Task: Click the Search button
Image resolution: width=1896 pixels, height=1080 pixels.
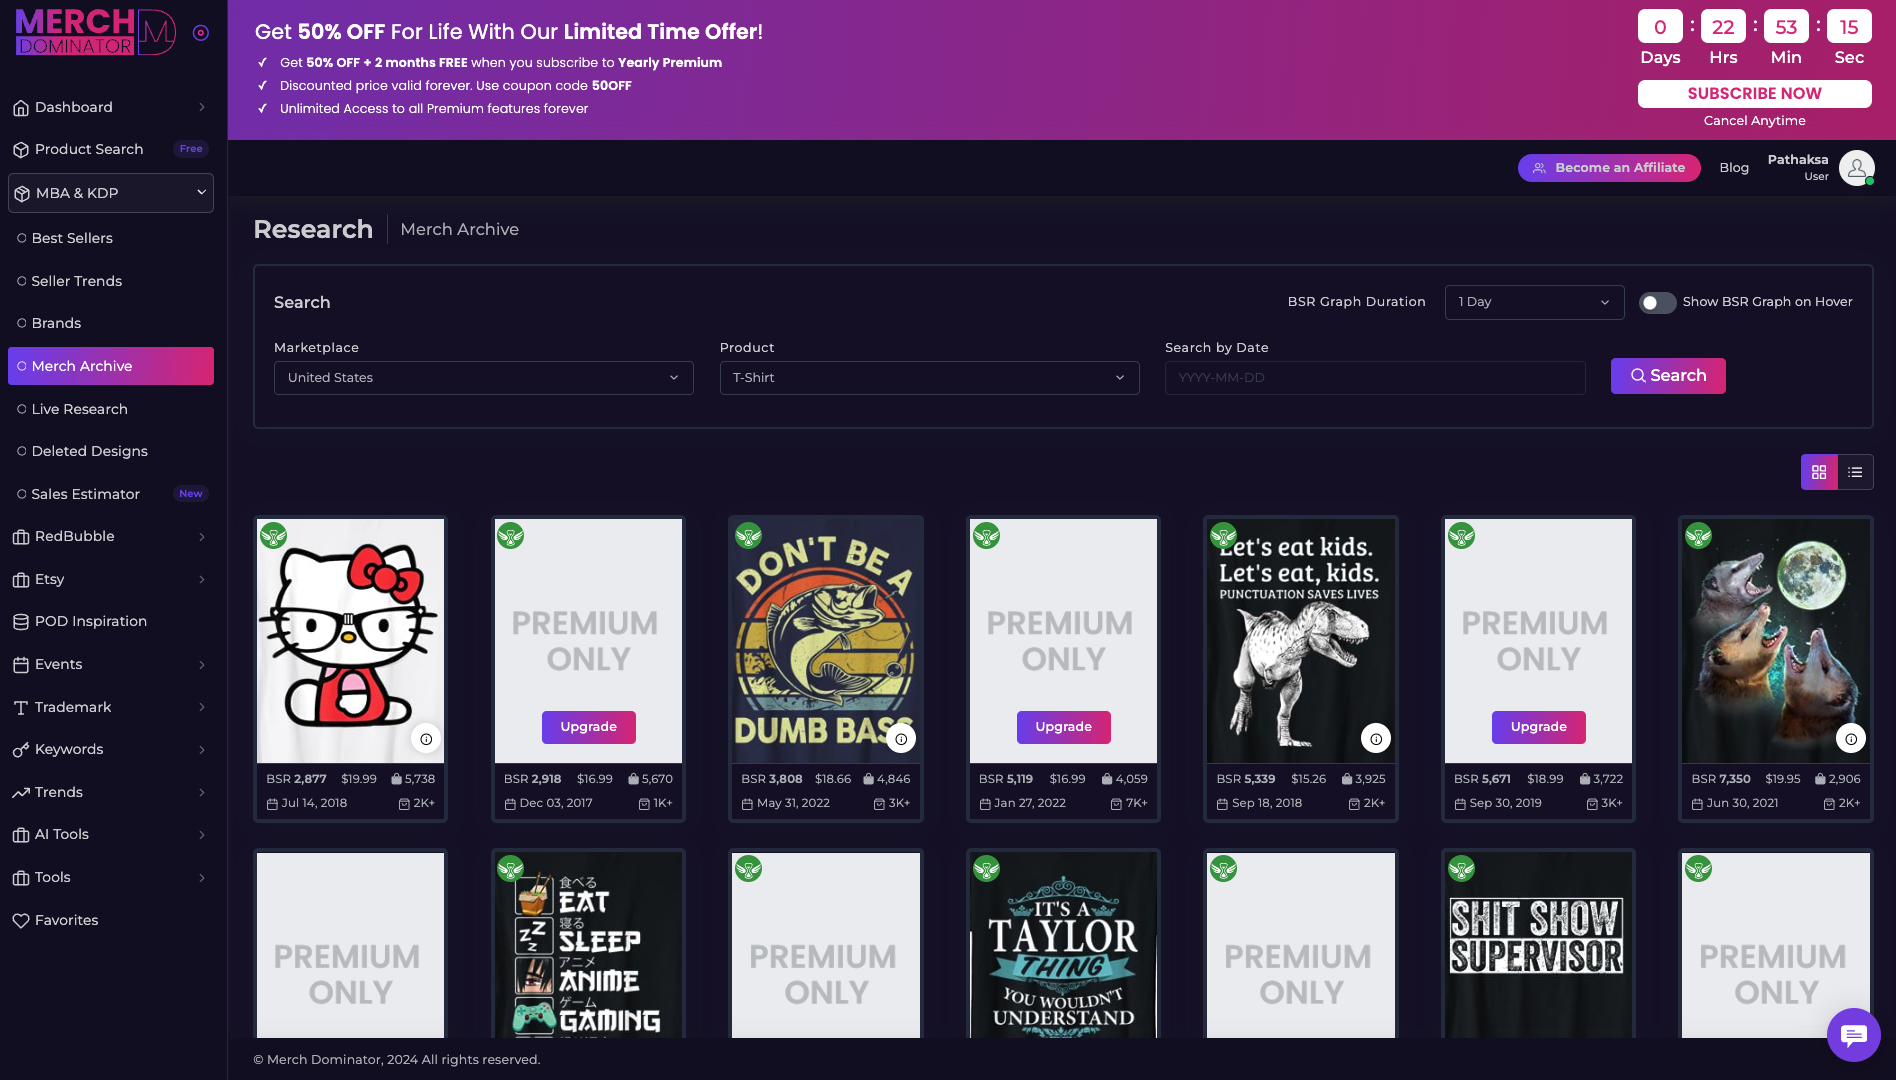Action: coord(1667,375)
